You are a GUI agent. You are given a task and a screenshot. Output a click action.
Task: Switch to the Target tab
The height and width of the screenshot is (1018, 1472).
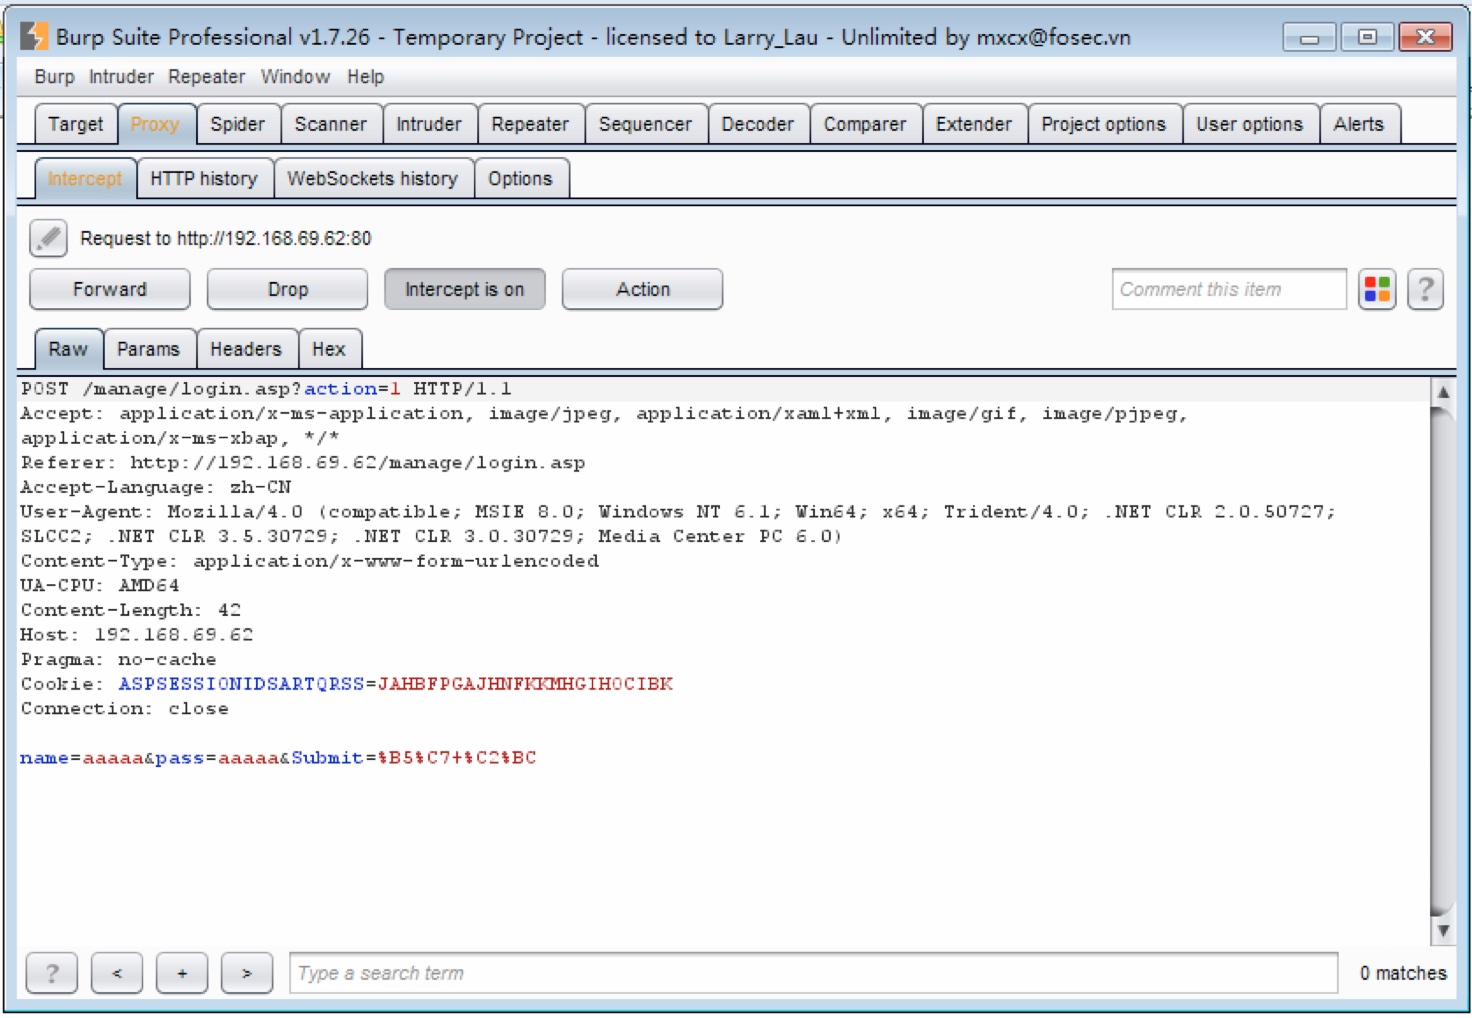76,124
